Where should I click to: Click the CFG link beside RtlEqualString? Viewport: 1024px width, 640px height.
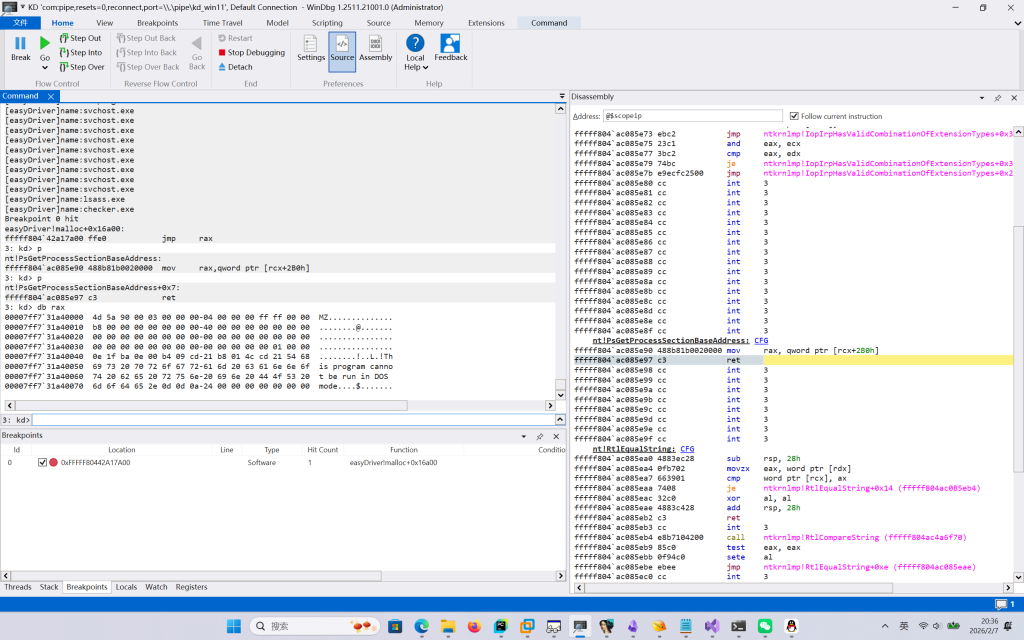pos(687,449)
